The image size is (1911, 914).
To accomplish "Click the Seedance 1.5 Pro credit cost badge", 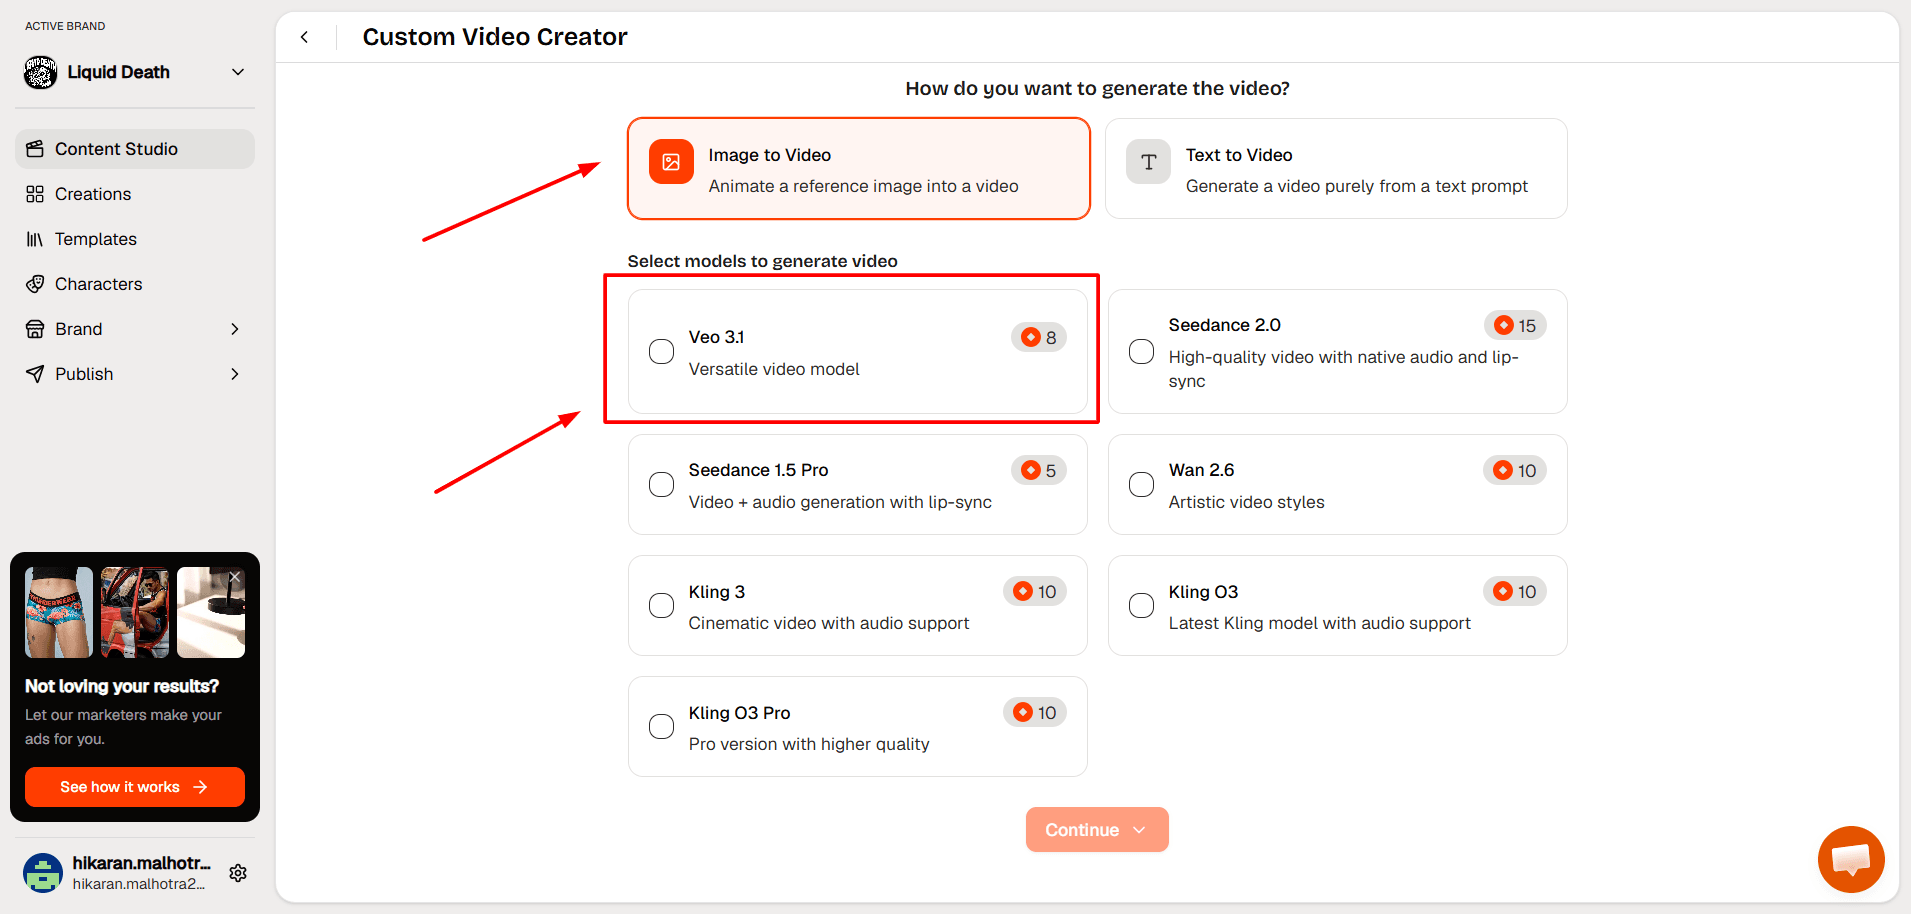I will pyautogui.click(x=1039, y=471).
